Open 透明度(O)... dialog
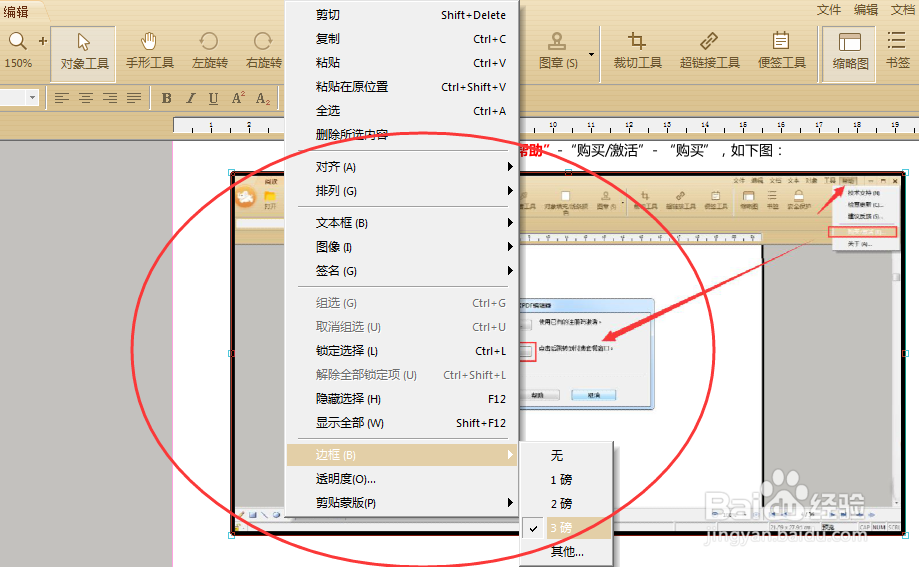 pyautogui.click(x=401, y=479)
